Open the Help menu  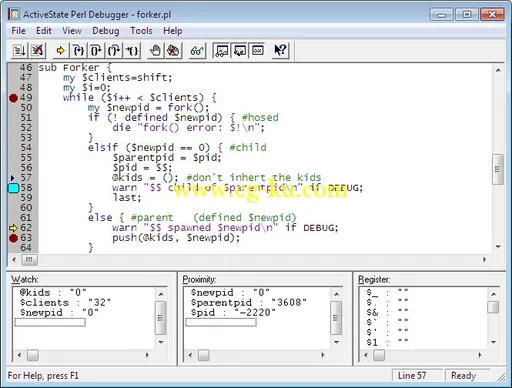click(x=173, y=31)
